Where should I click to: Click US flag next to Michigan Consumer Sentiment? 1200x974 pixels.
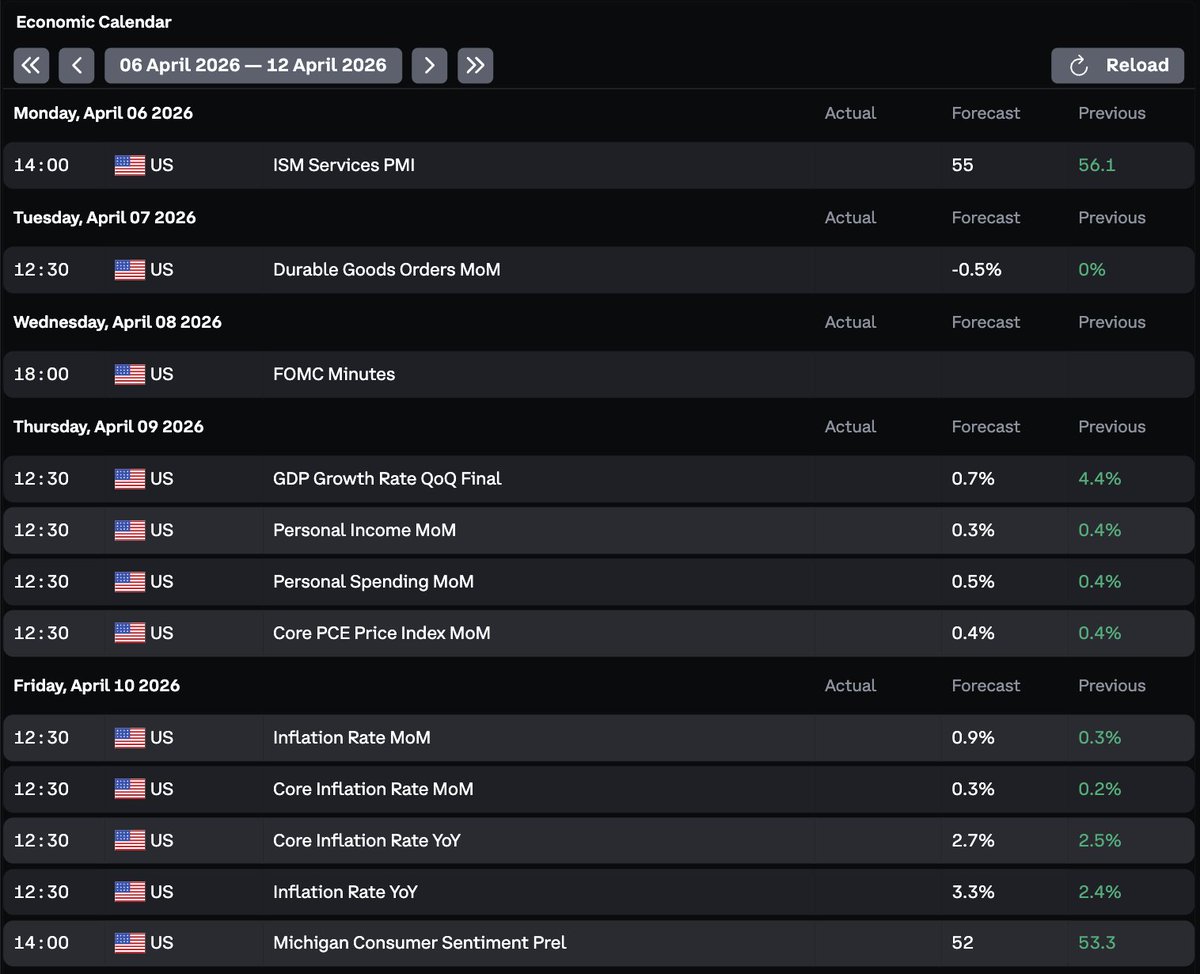[130, 943]
